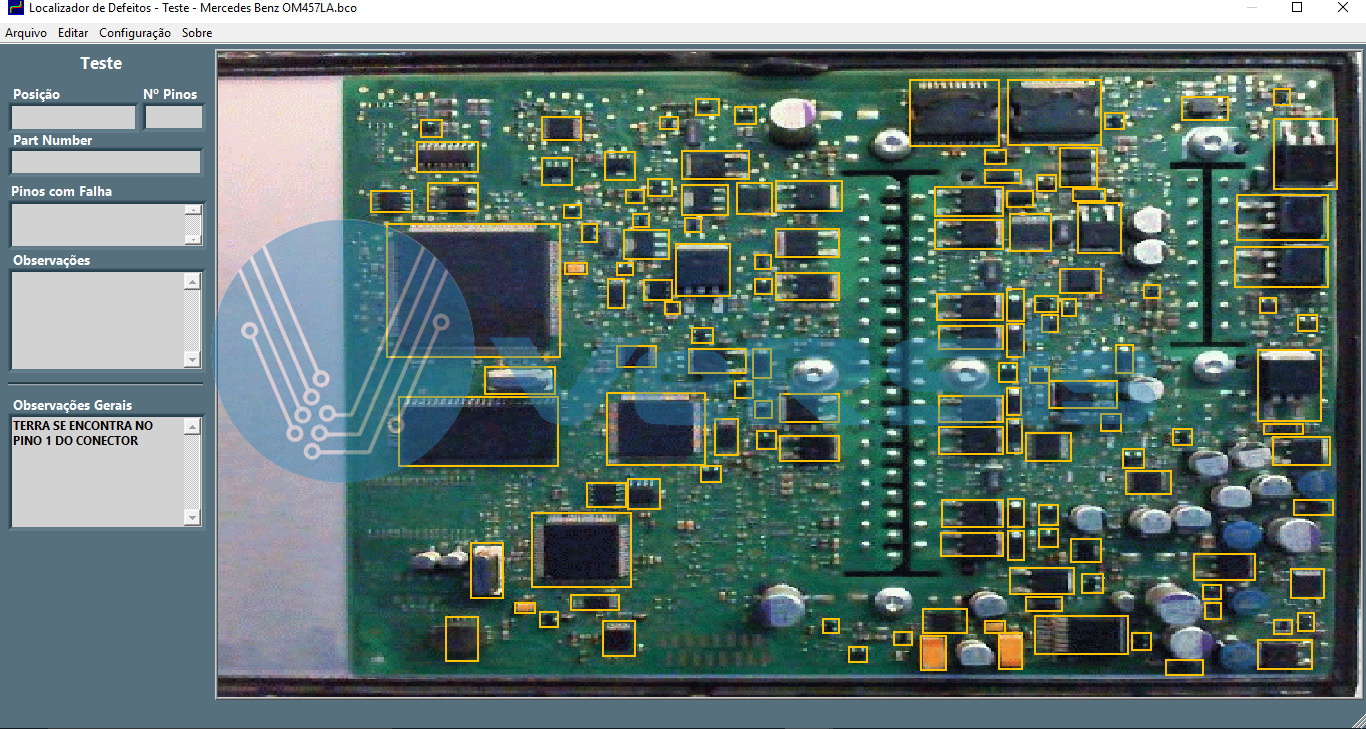The image size is (1366, 729).
Task: Select small orange component beside the large processor
Action: 575,268
